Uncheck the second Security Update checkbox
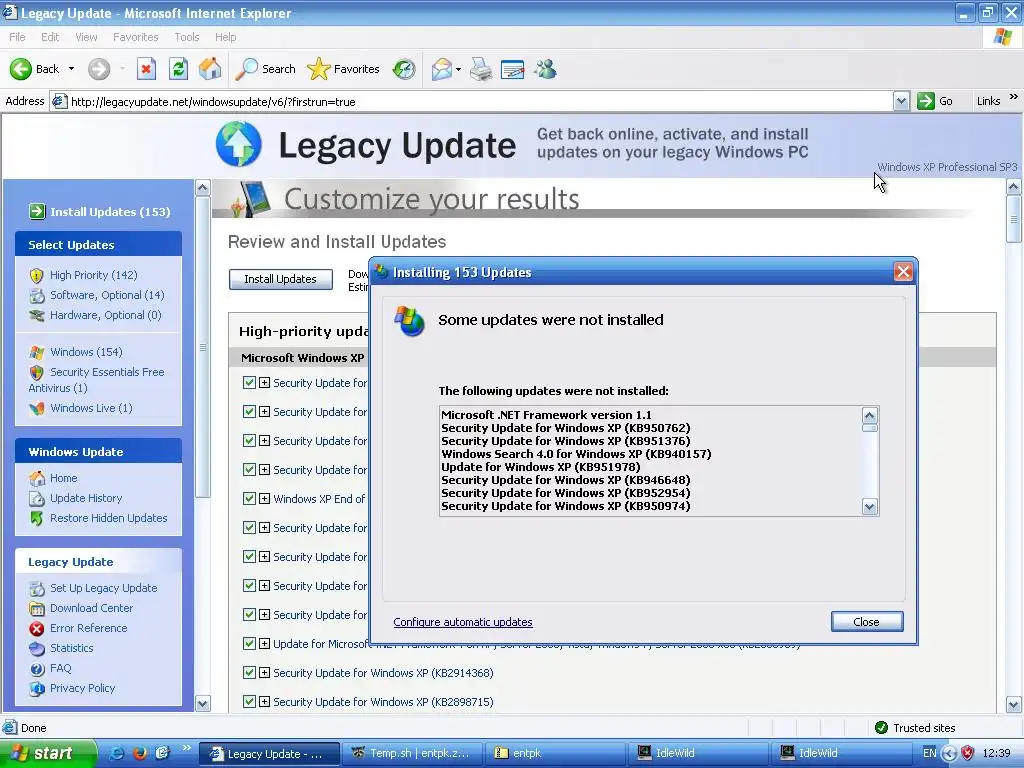This screenshot has width=1024, height=768. (249, 411)
